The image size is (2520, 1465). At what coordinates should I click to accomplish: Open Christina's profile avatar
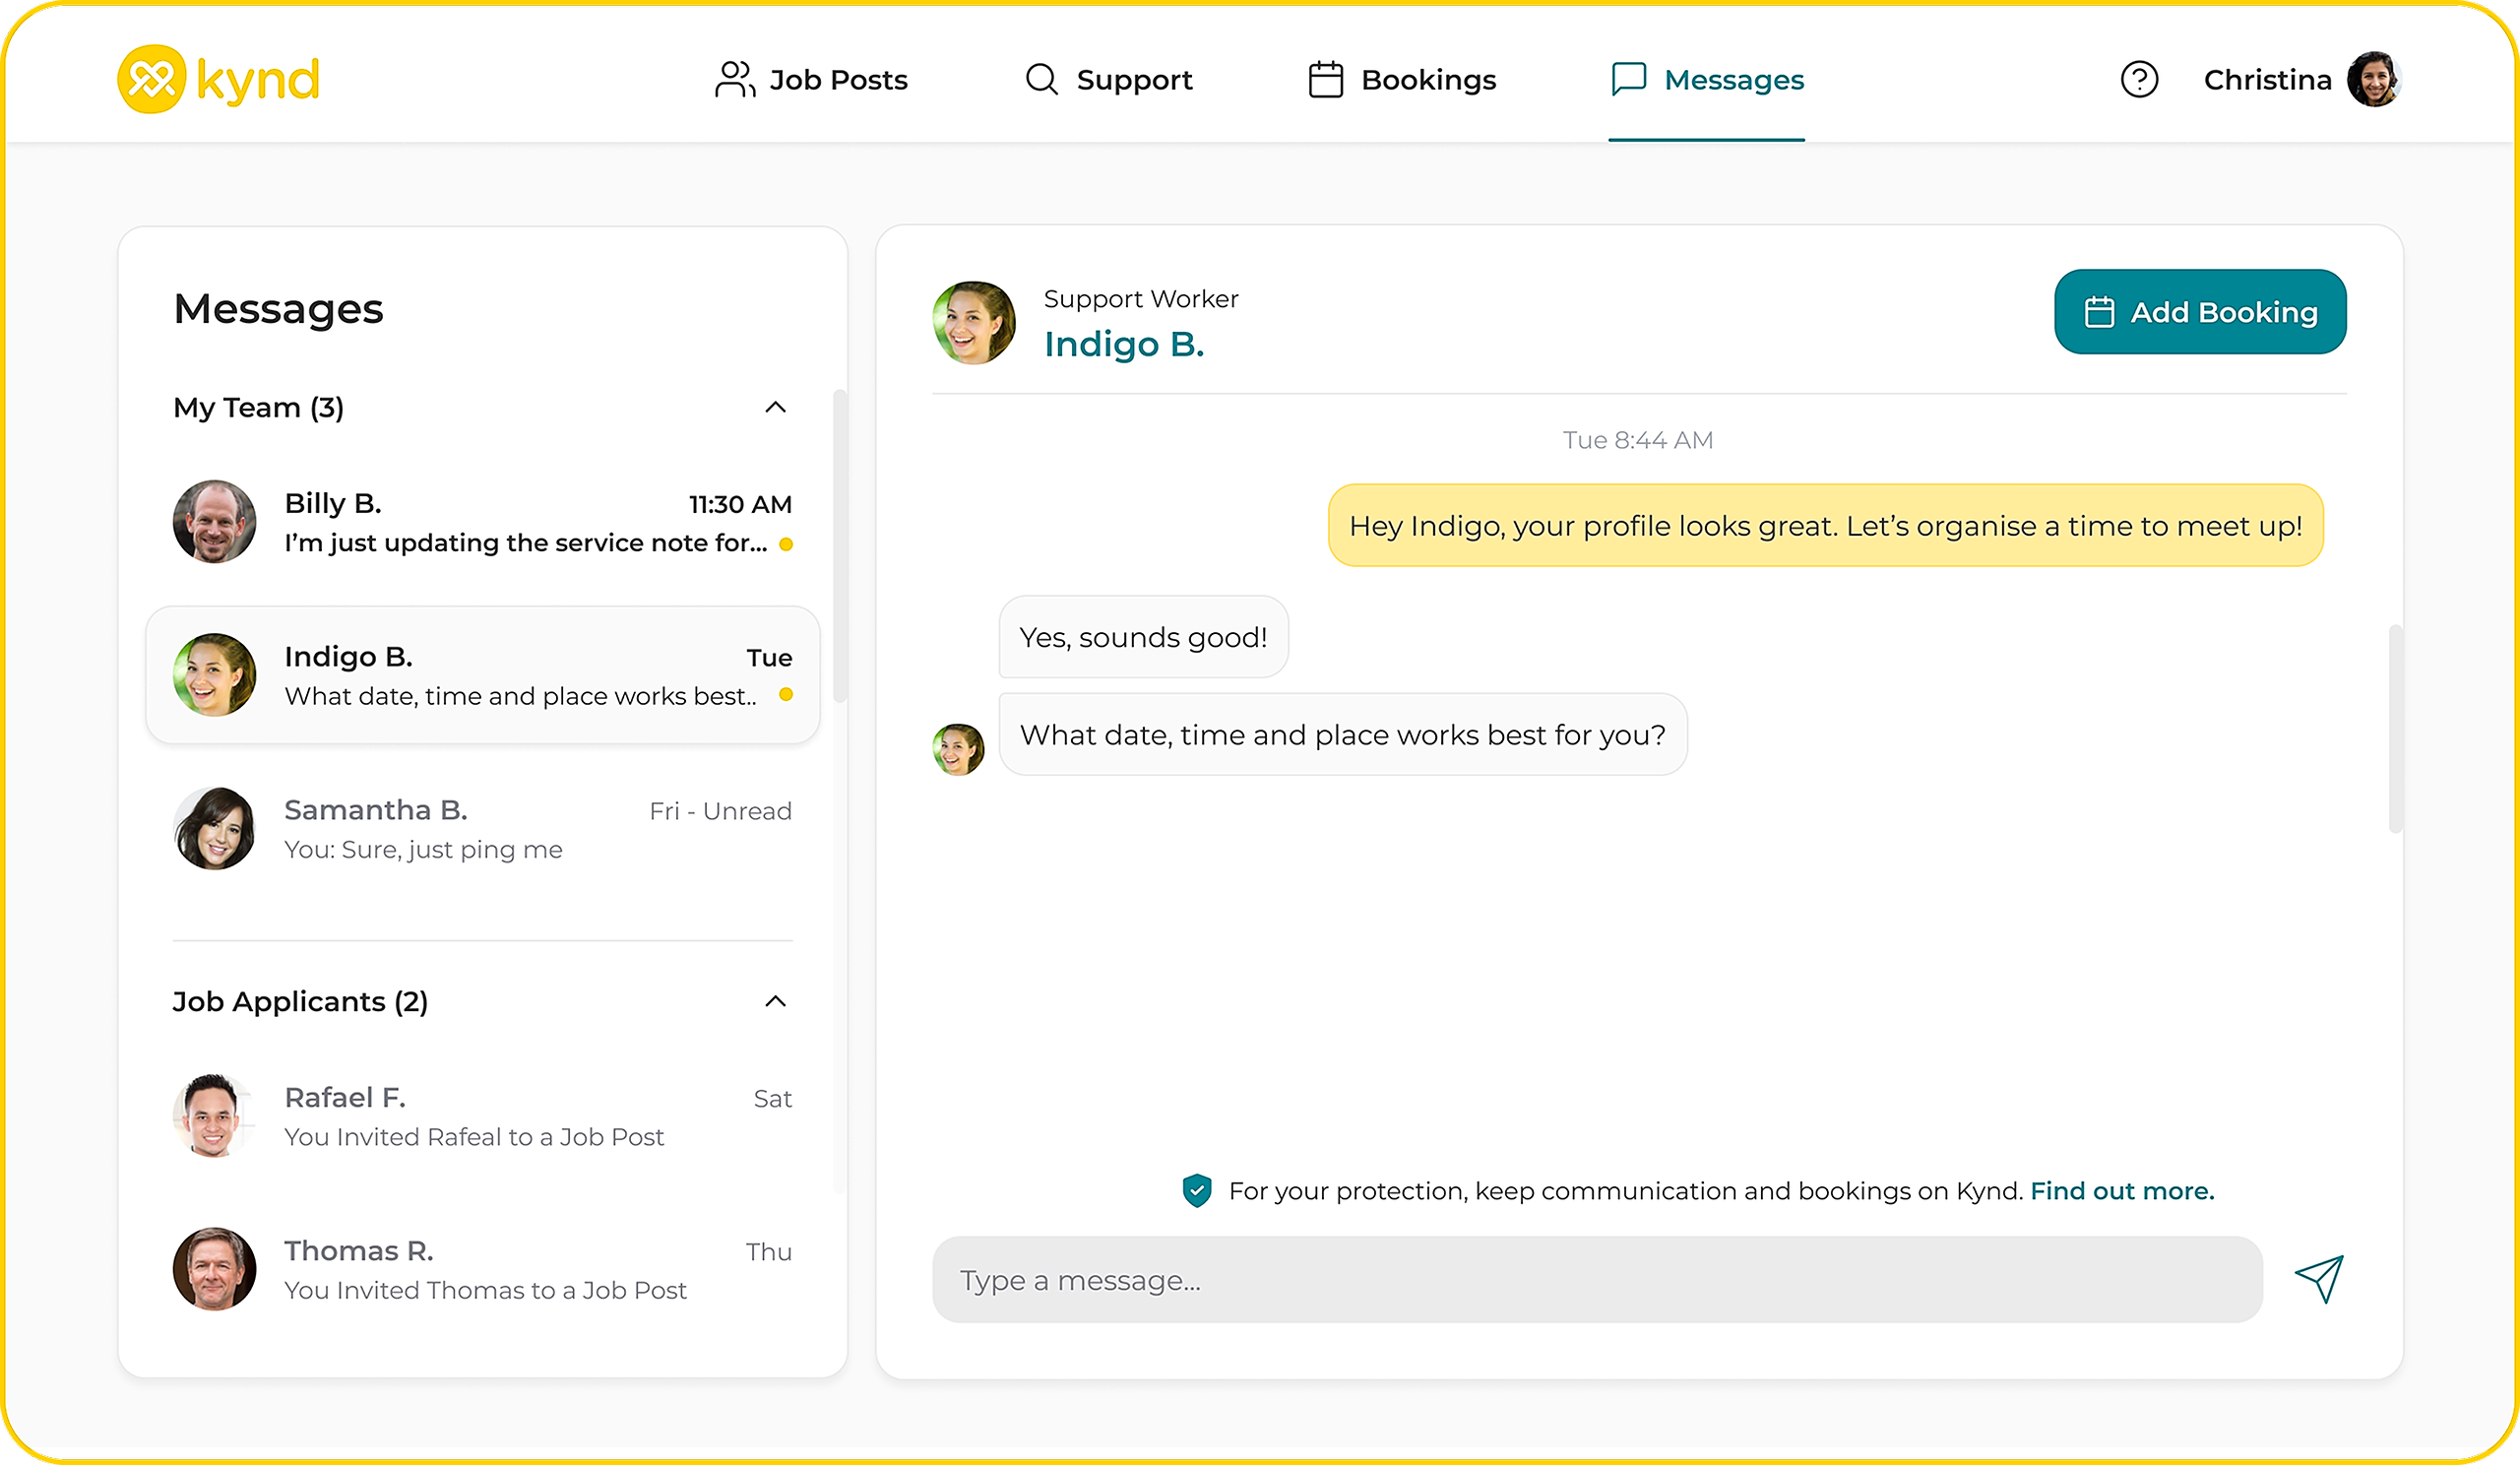tap(2374, 79)
